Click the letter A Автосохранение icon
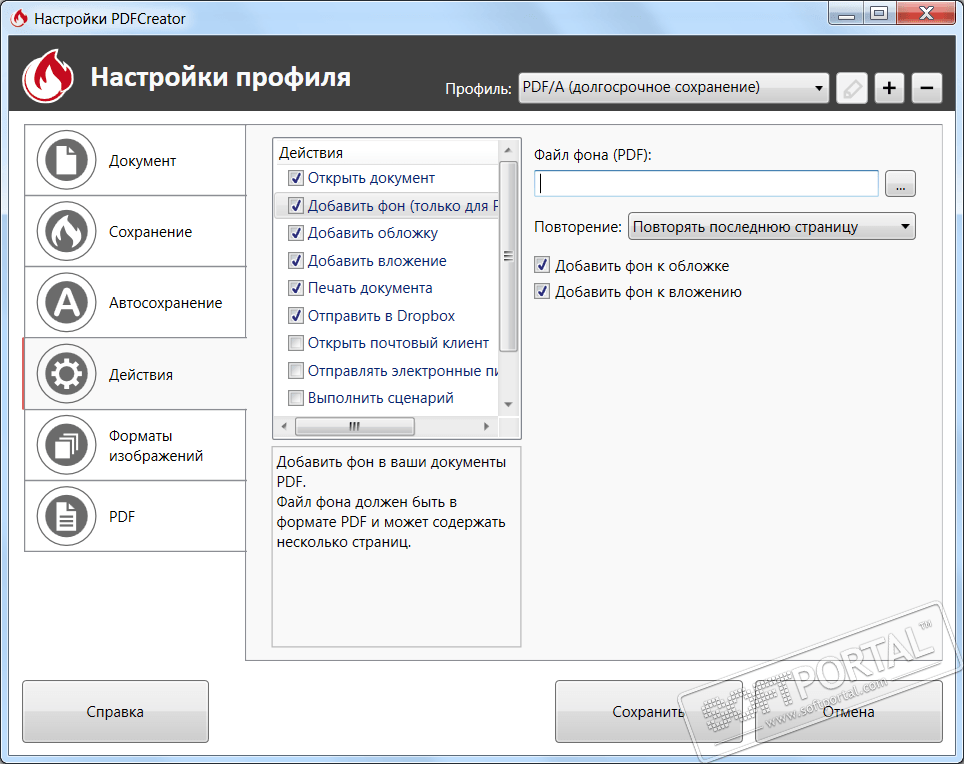The image size is (964, 764). 66,303
